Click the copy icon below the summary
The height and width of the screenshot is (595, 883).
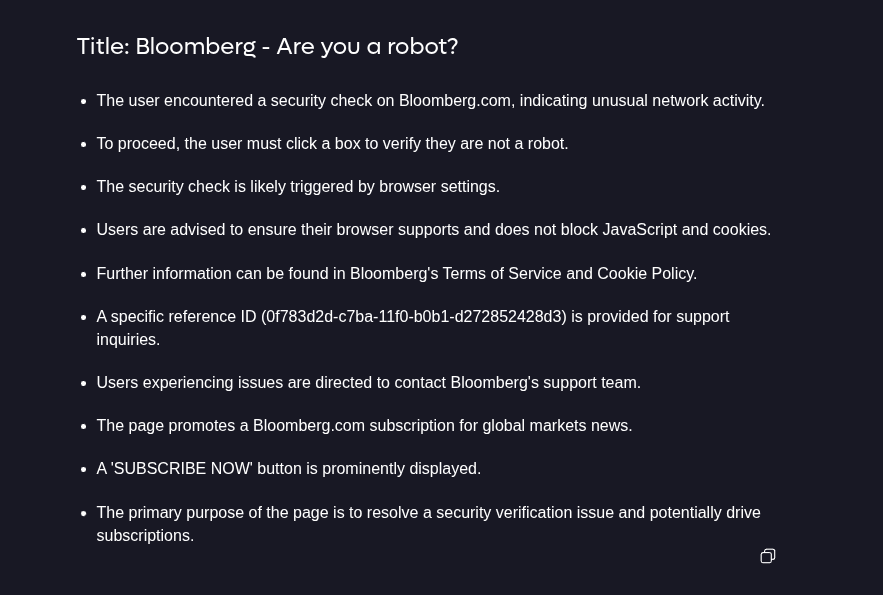point(768,556)
